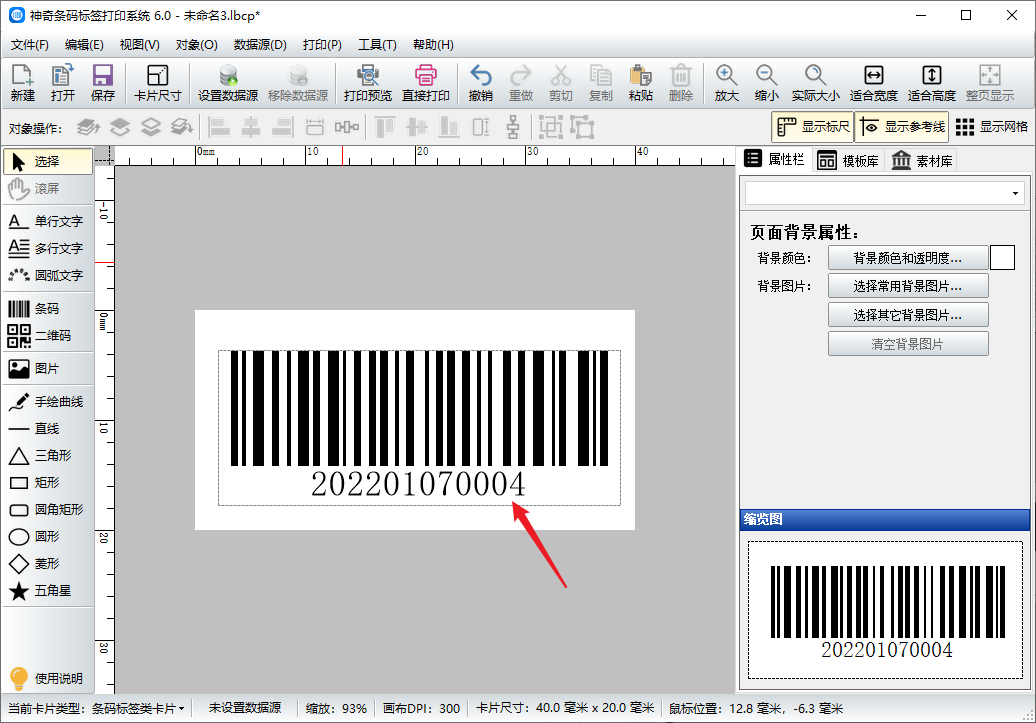Image resolution: width=1036 pixels, height=723 pixels.
Task: Open the 卡片尺寸 card size settings
Action: tap(157, 83)
